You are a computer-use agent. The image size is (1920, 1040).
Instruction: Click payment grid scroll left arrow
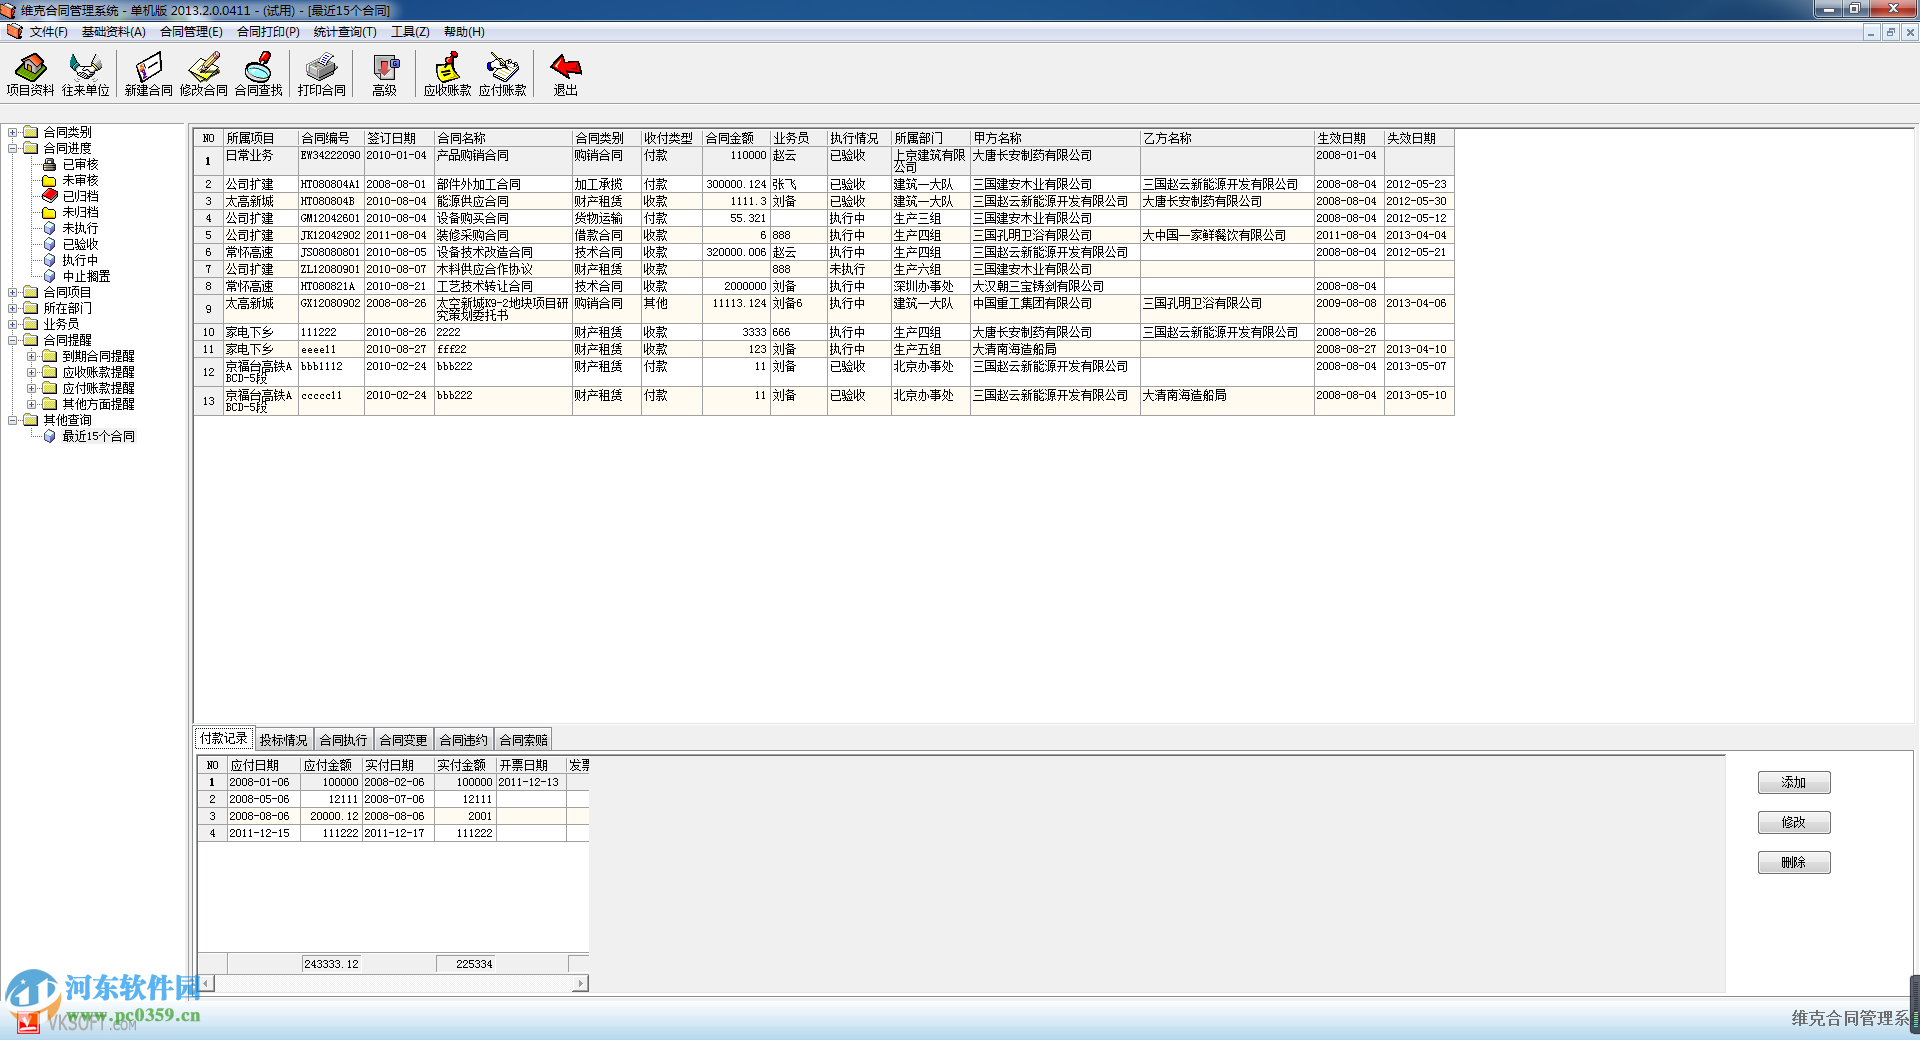coord(206,984)
